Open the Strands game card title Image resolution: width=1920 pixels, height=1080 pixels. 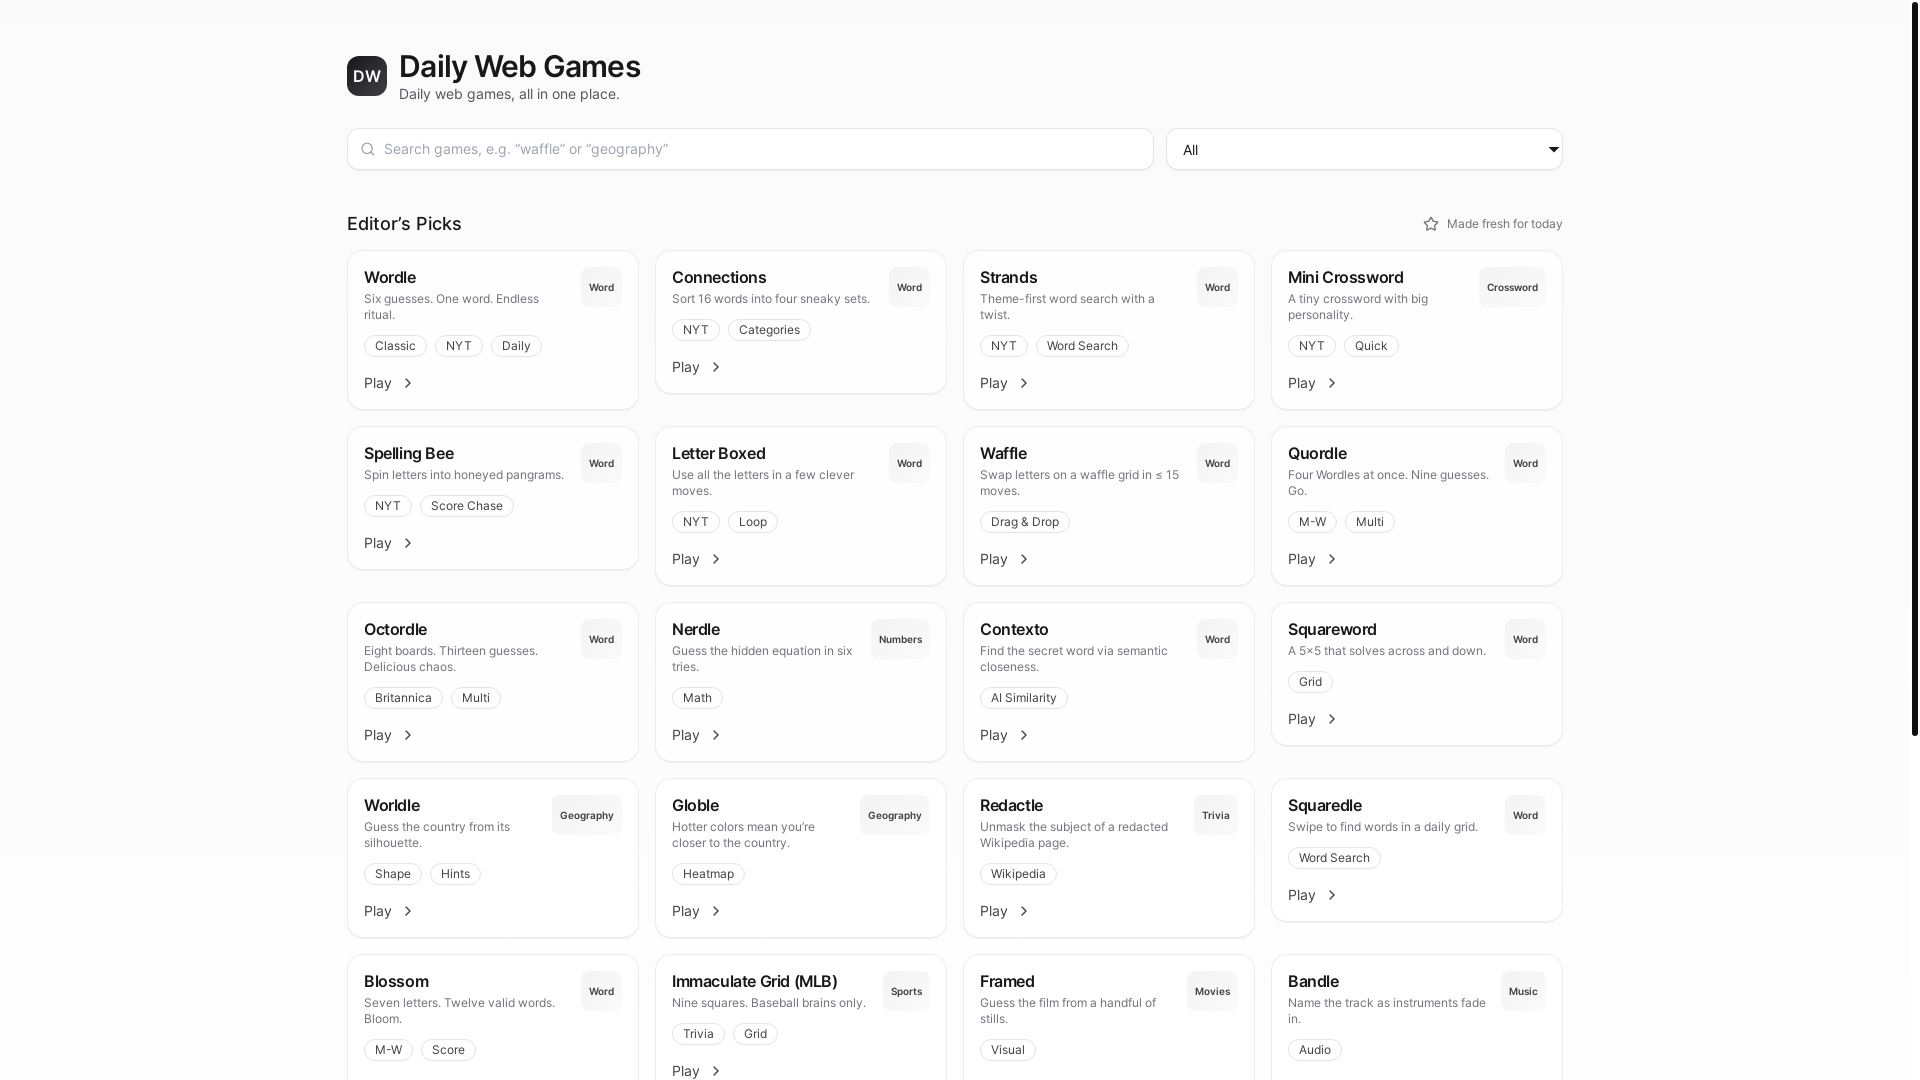(x=1008, y=277)
